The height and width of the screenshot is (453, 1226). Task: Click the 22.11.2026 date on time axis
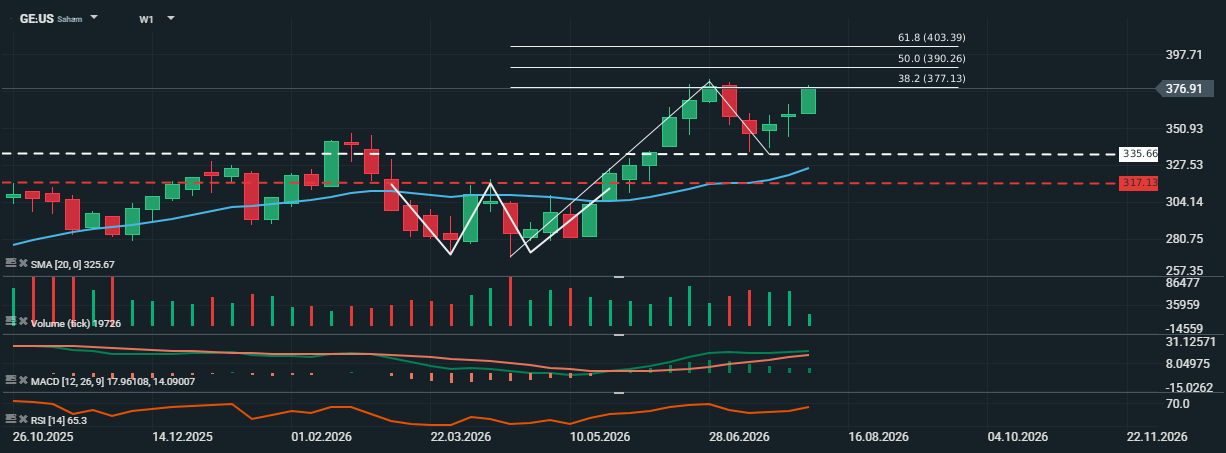click(x=1156, y=437)
